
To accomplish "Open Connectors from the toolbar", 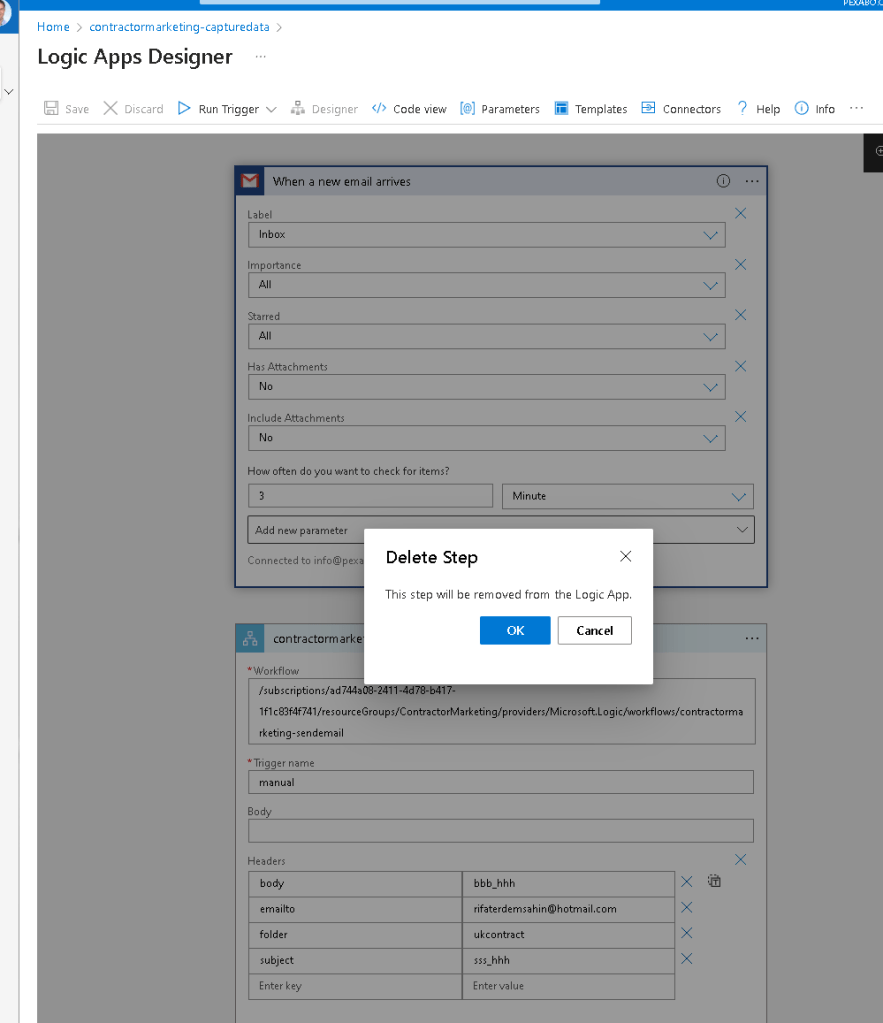I will tap(681, 108).
